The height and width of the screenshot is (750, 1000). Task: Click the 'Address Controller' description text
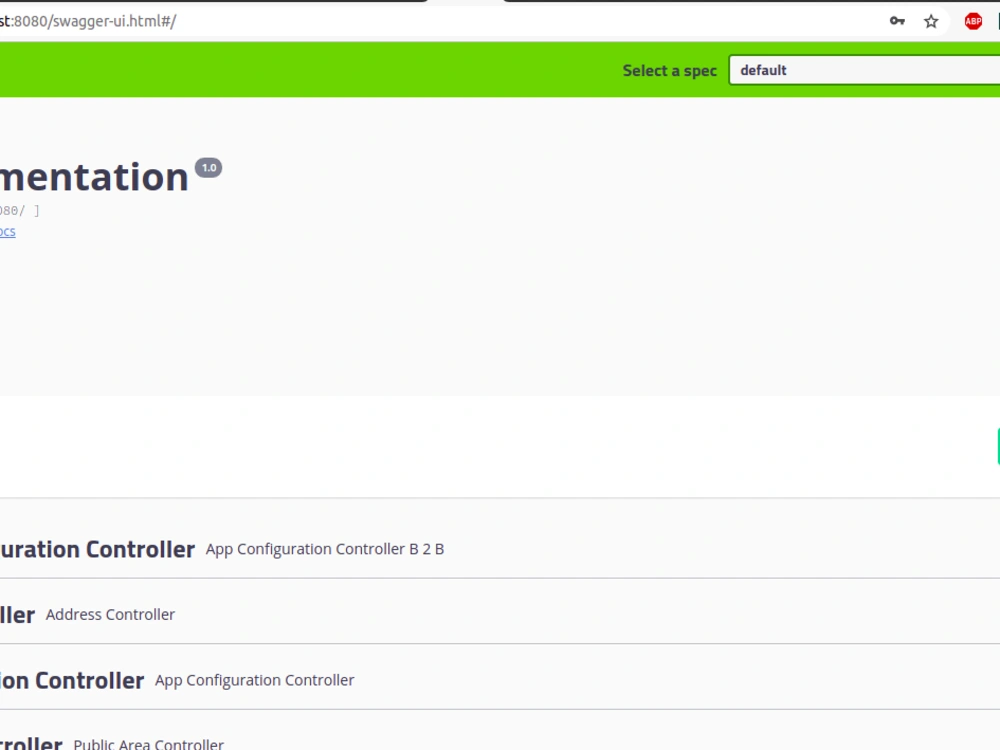tap(110, 614)
